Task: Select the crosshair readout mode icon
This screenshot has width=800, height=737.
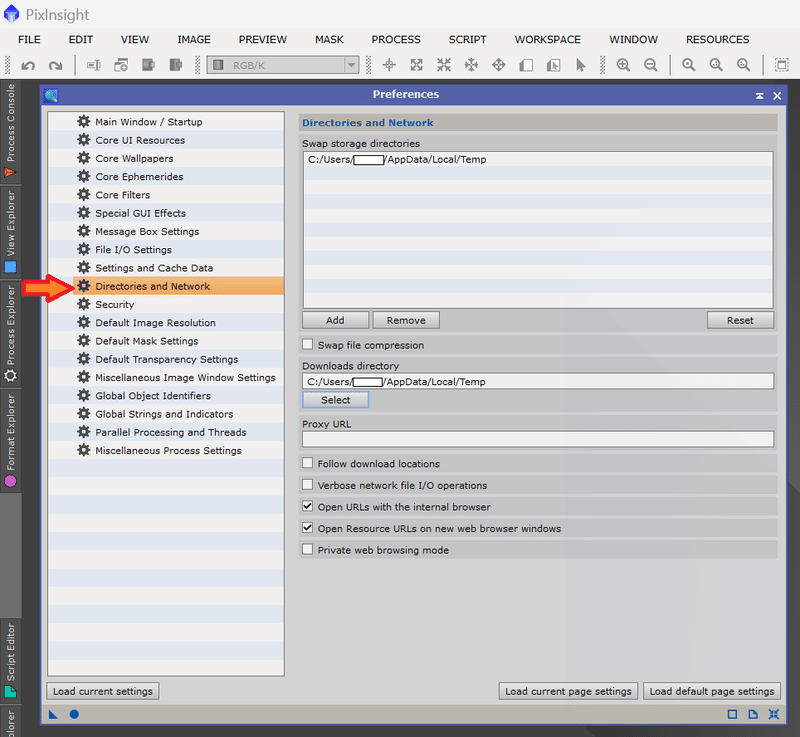Action: [389, 65]
